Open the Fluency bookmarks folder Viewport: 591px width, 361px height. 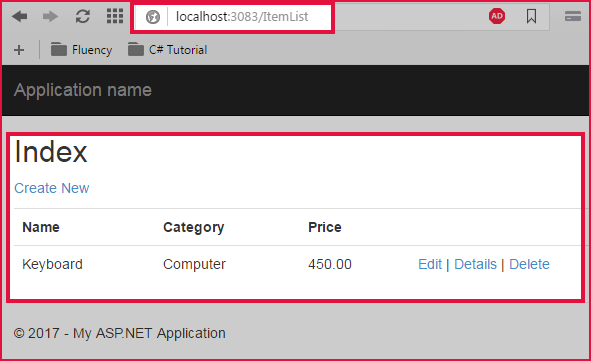(x=81, y=50)
